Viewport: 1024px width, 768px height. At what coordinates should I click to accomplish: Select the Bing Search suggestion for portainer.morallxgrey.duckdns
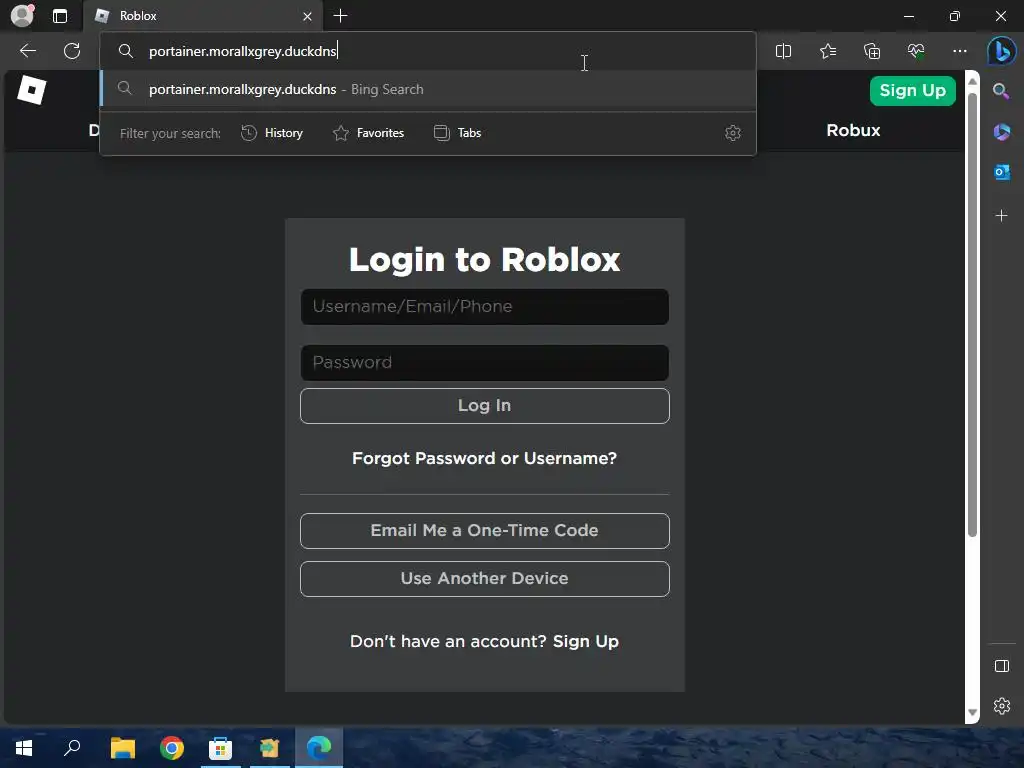pyautogui.click(x=428, y=89)
